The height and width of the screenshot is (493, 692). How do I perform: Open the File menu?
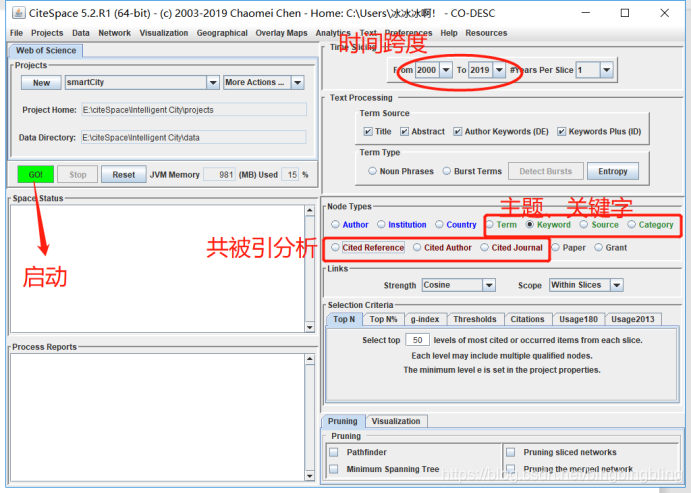point(16,33)
